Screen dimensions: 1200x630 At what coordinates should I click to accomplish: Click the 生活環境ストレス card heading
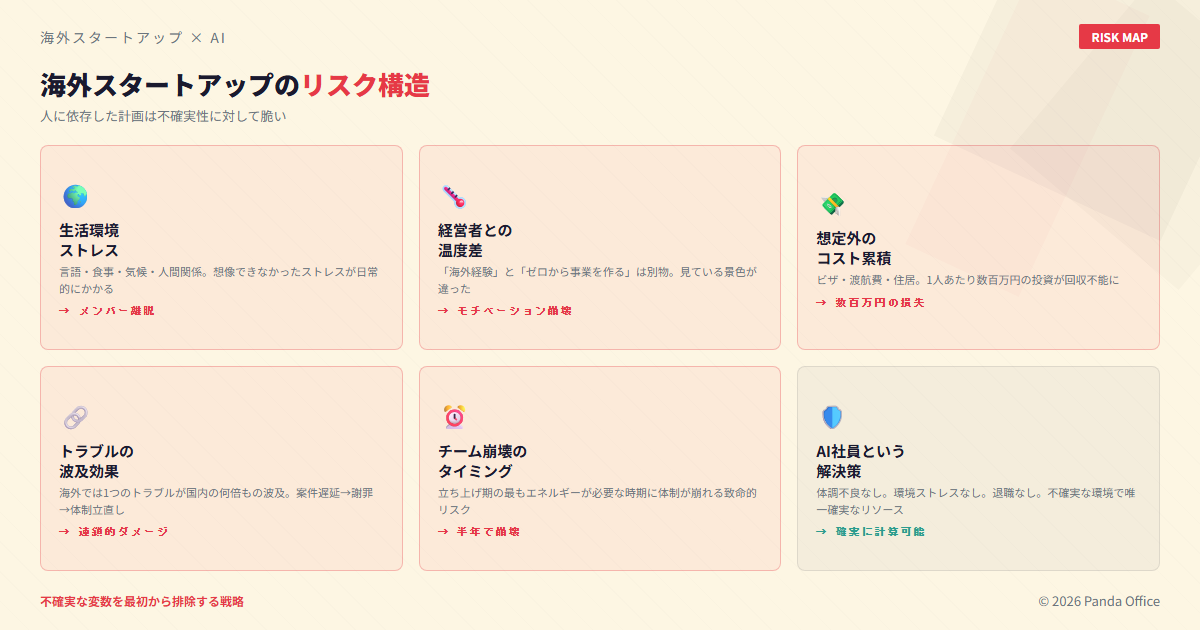click(x=89, y=240)
